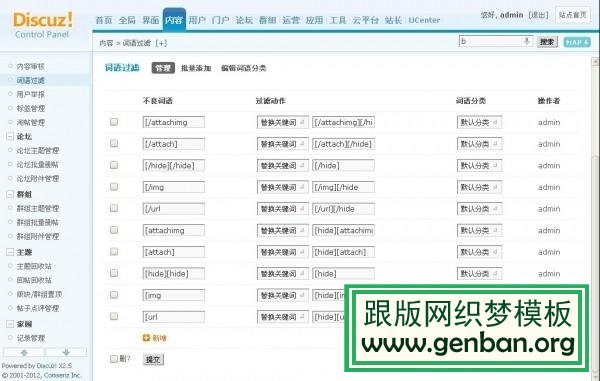Open the 替换关键词 dropdown in the [/hide][/hide] row

[x=282, y=166]
